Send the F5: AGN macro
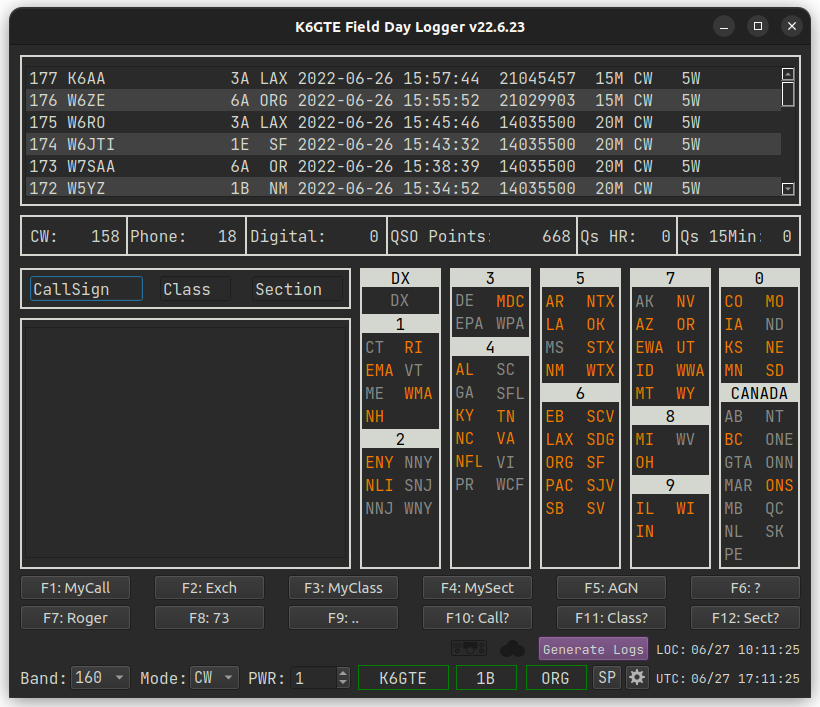The height and width of the screenshot is (707, 820). click(611, 588)
